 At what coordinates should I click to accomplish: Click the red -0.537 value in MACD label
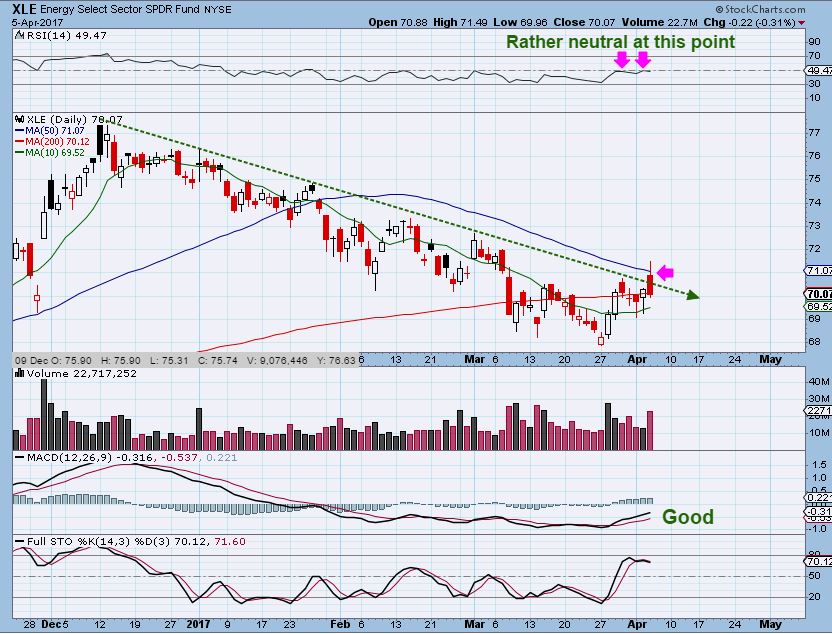[x=180, y=457]
